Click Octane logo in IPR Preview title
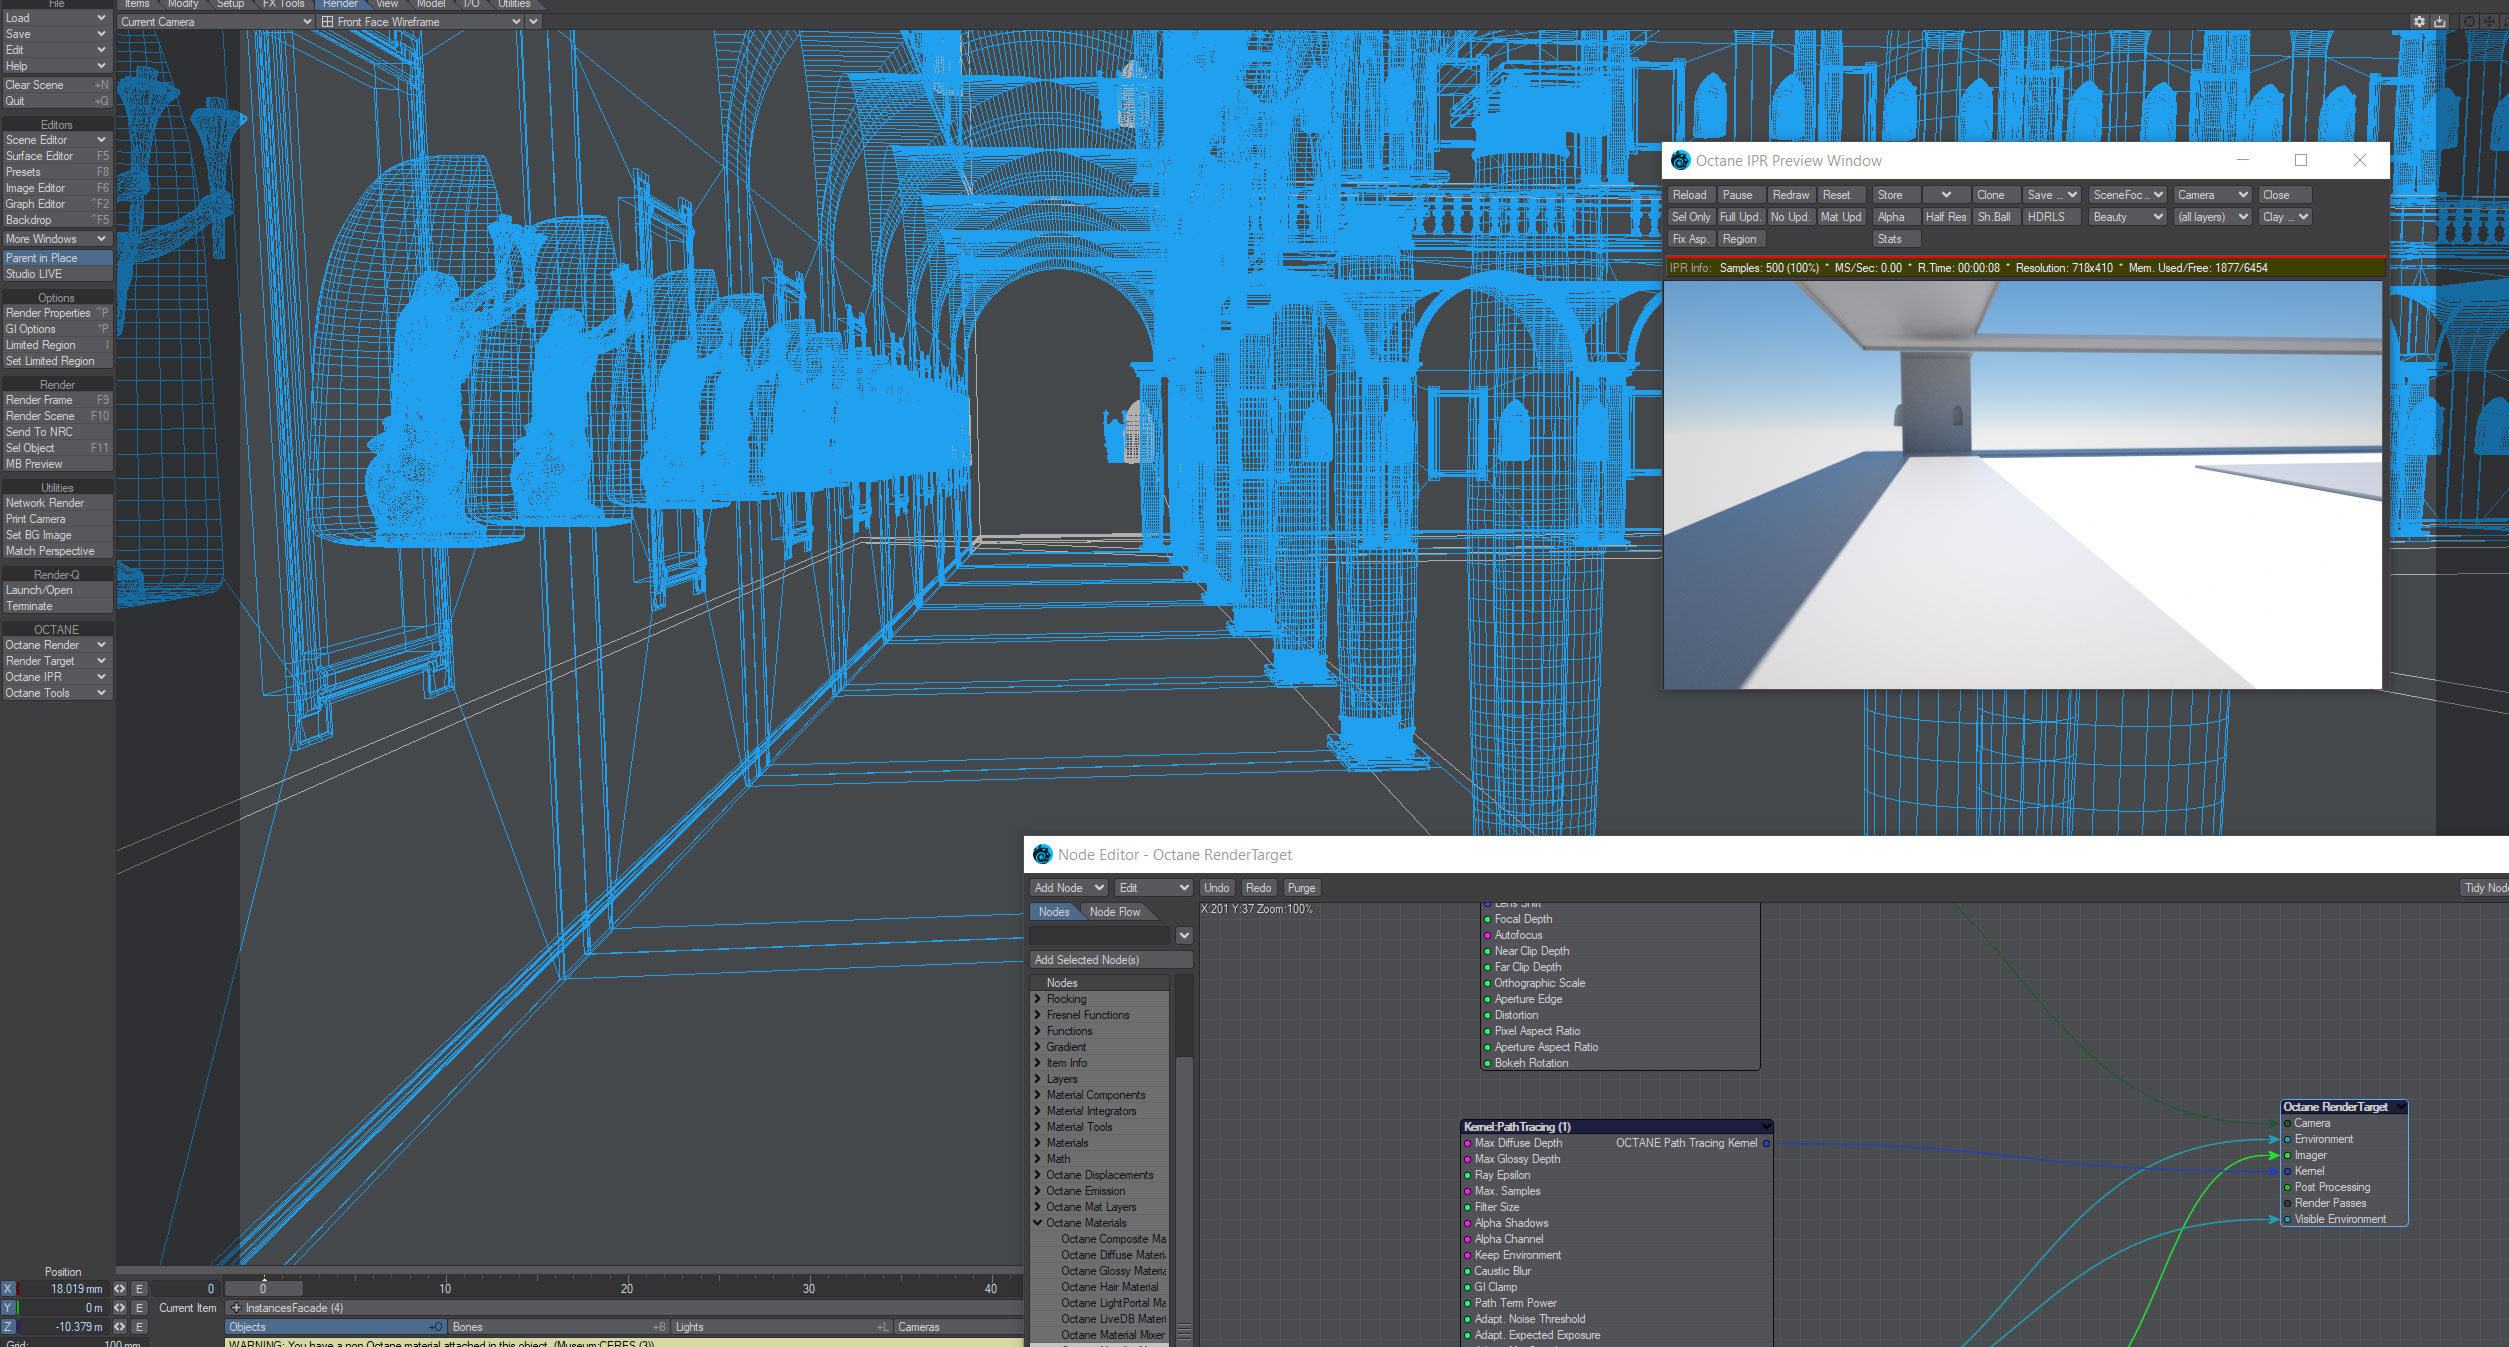 pyautogui.click(x=1680, y=161)
